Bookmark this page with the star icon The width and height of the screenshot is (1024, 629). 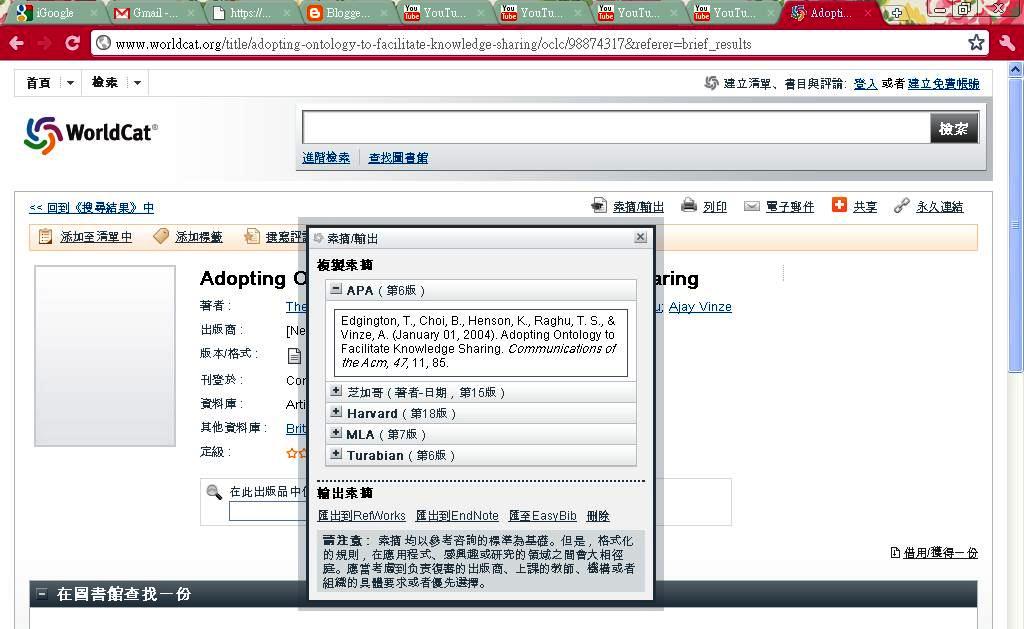click(976, 42)
